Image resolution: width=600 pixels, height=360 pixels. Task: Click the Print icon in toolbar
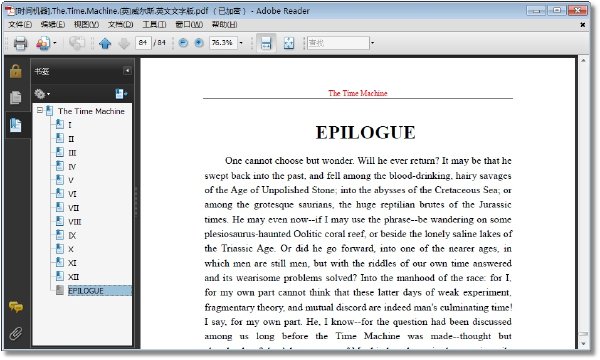click(20, 43)
